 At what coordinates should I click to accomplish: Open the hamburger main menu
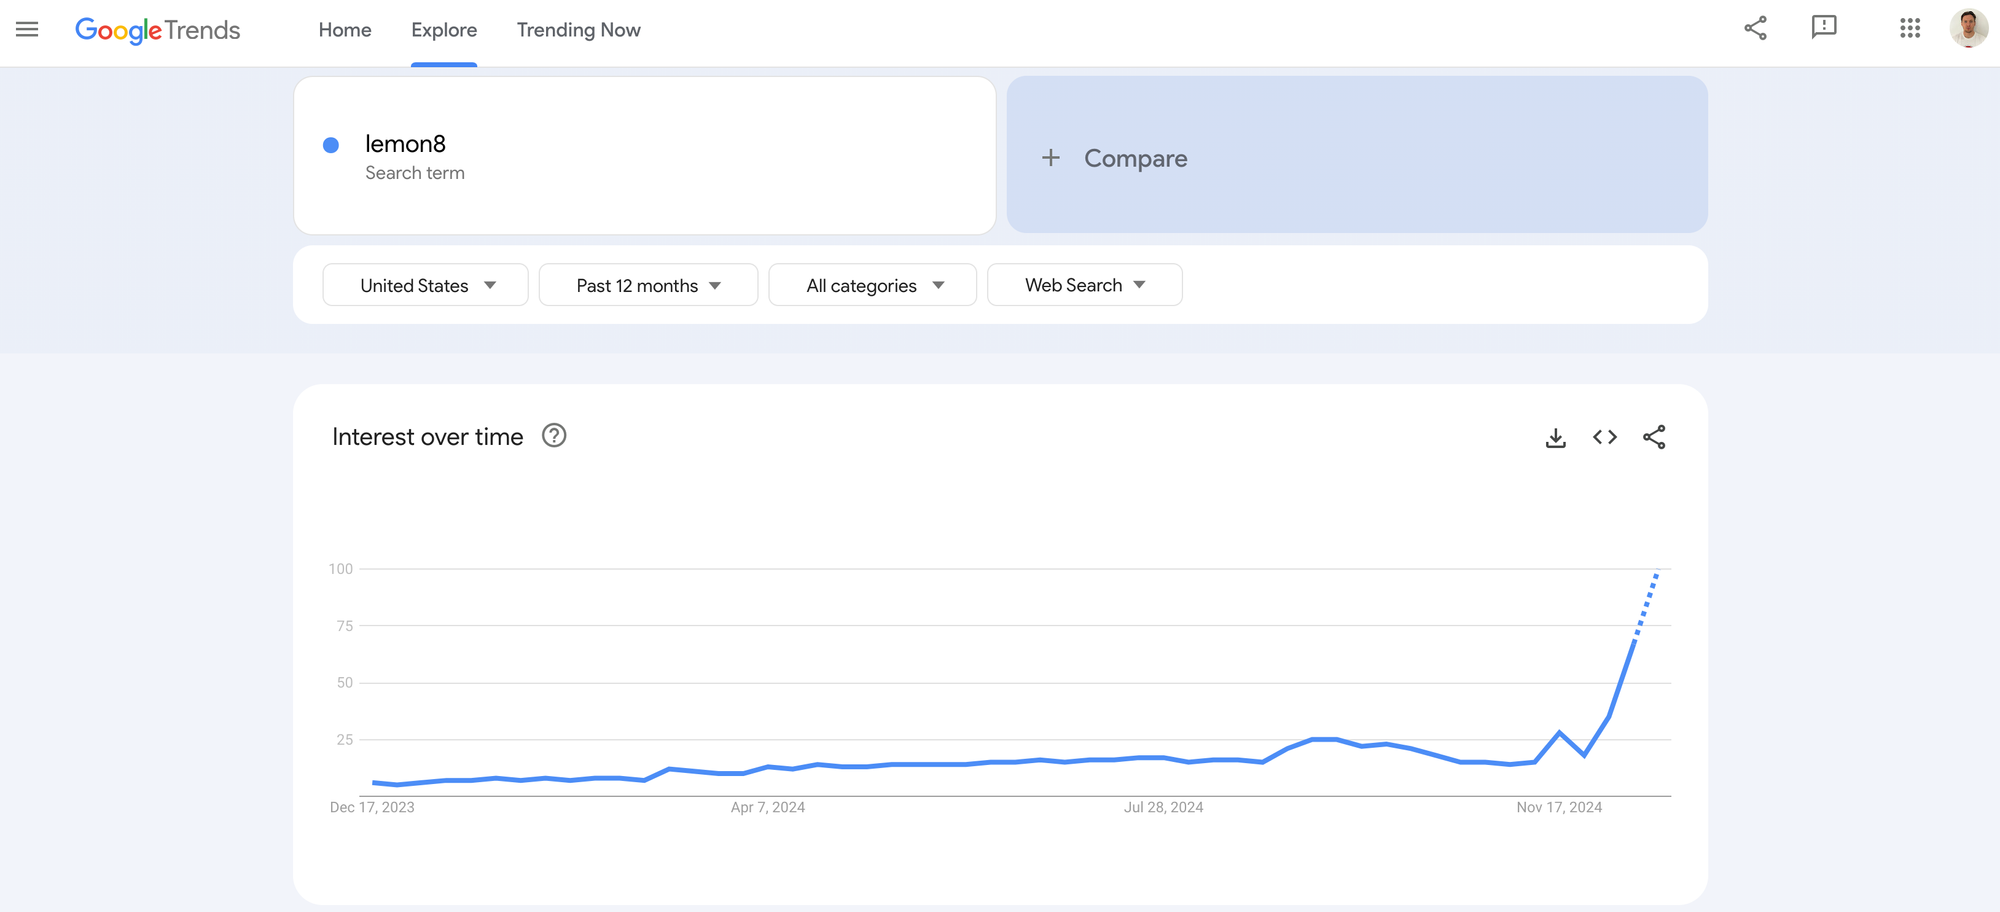click(27, 30)
